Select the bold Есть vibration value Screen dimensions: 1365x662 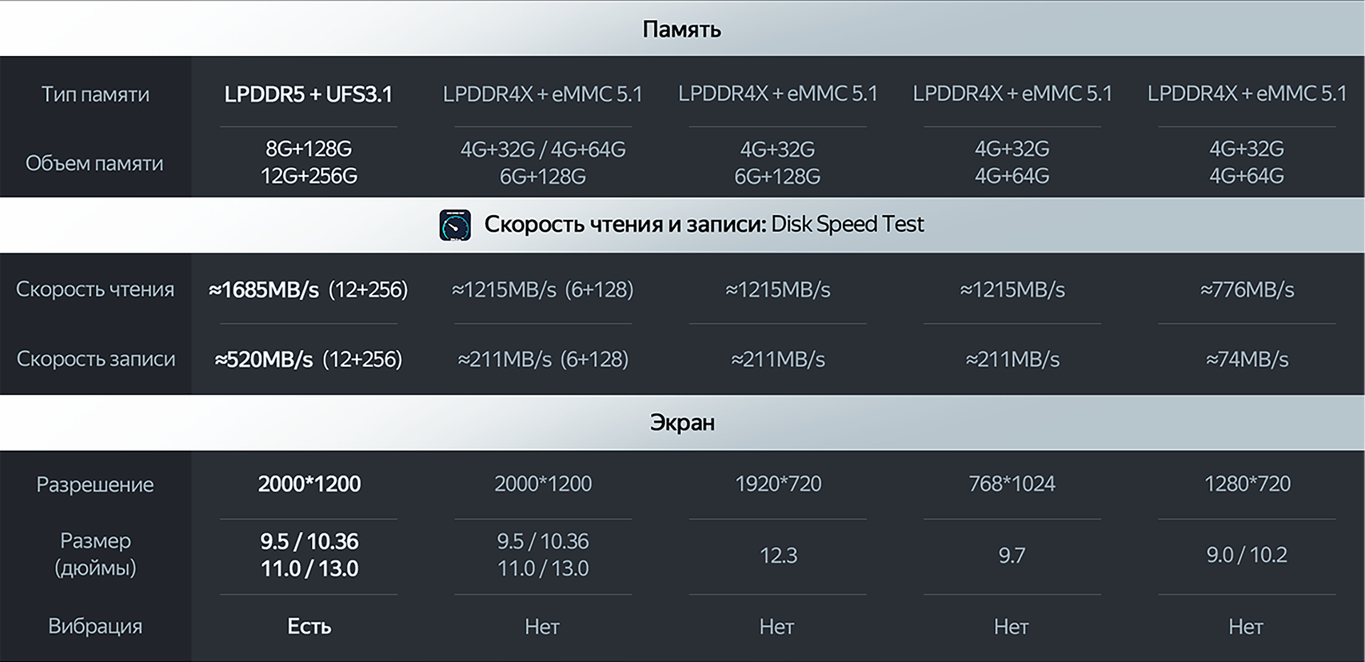tap(309, 627)
